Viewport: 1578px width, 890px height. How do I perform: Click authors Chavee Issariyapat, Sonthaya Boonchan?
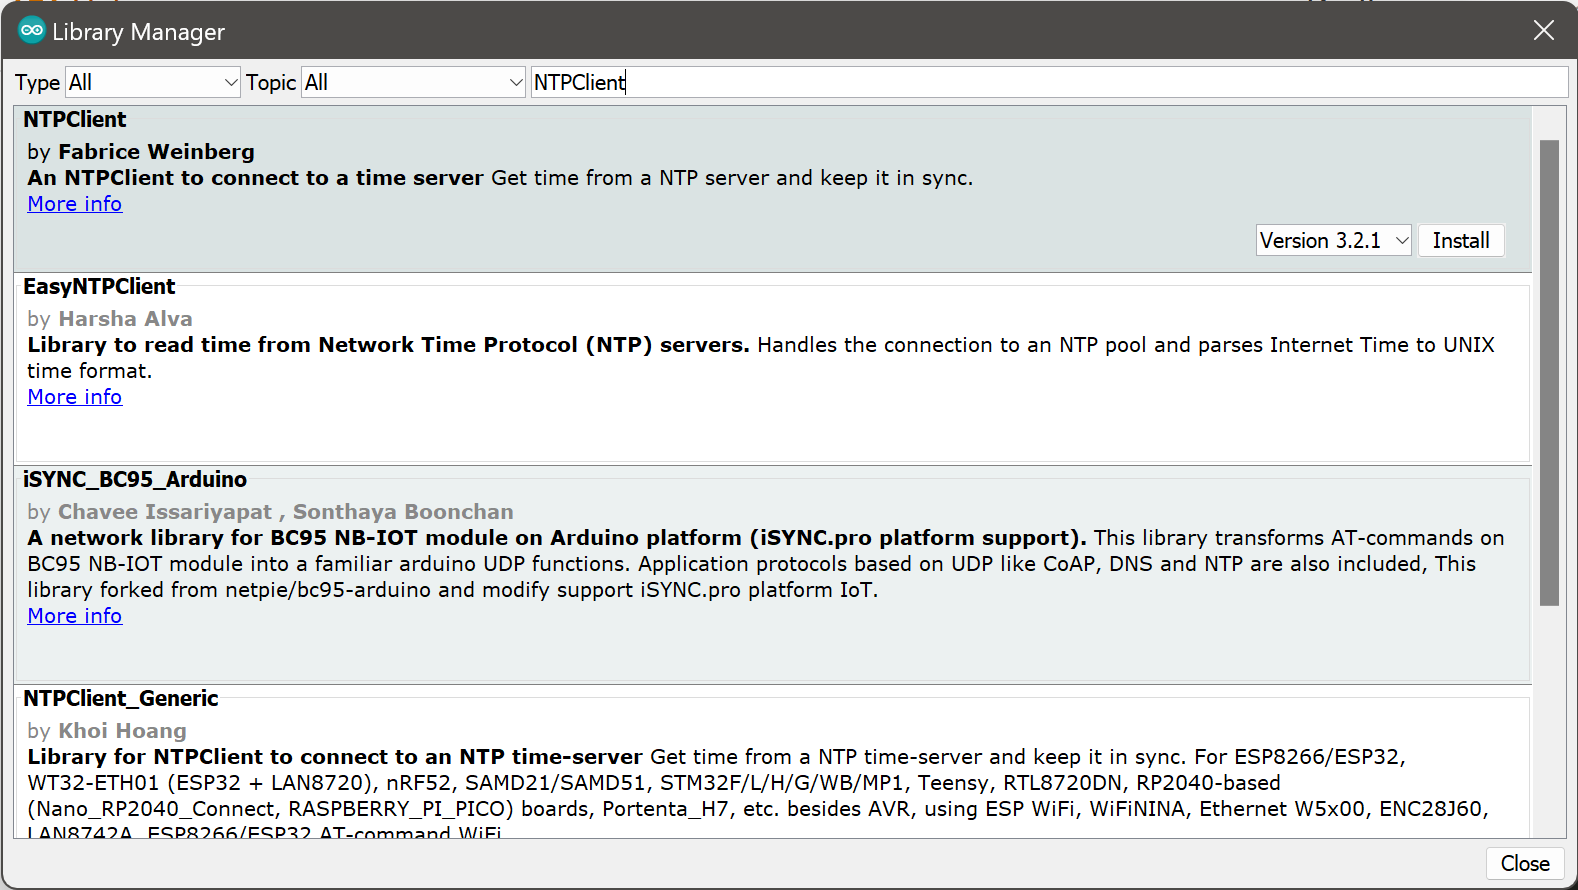click(x=285, y=512)
